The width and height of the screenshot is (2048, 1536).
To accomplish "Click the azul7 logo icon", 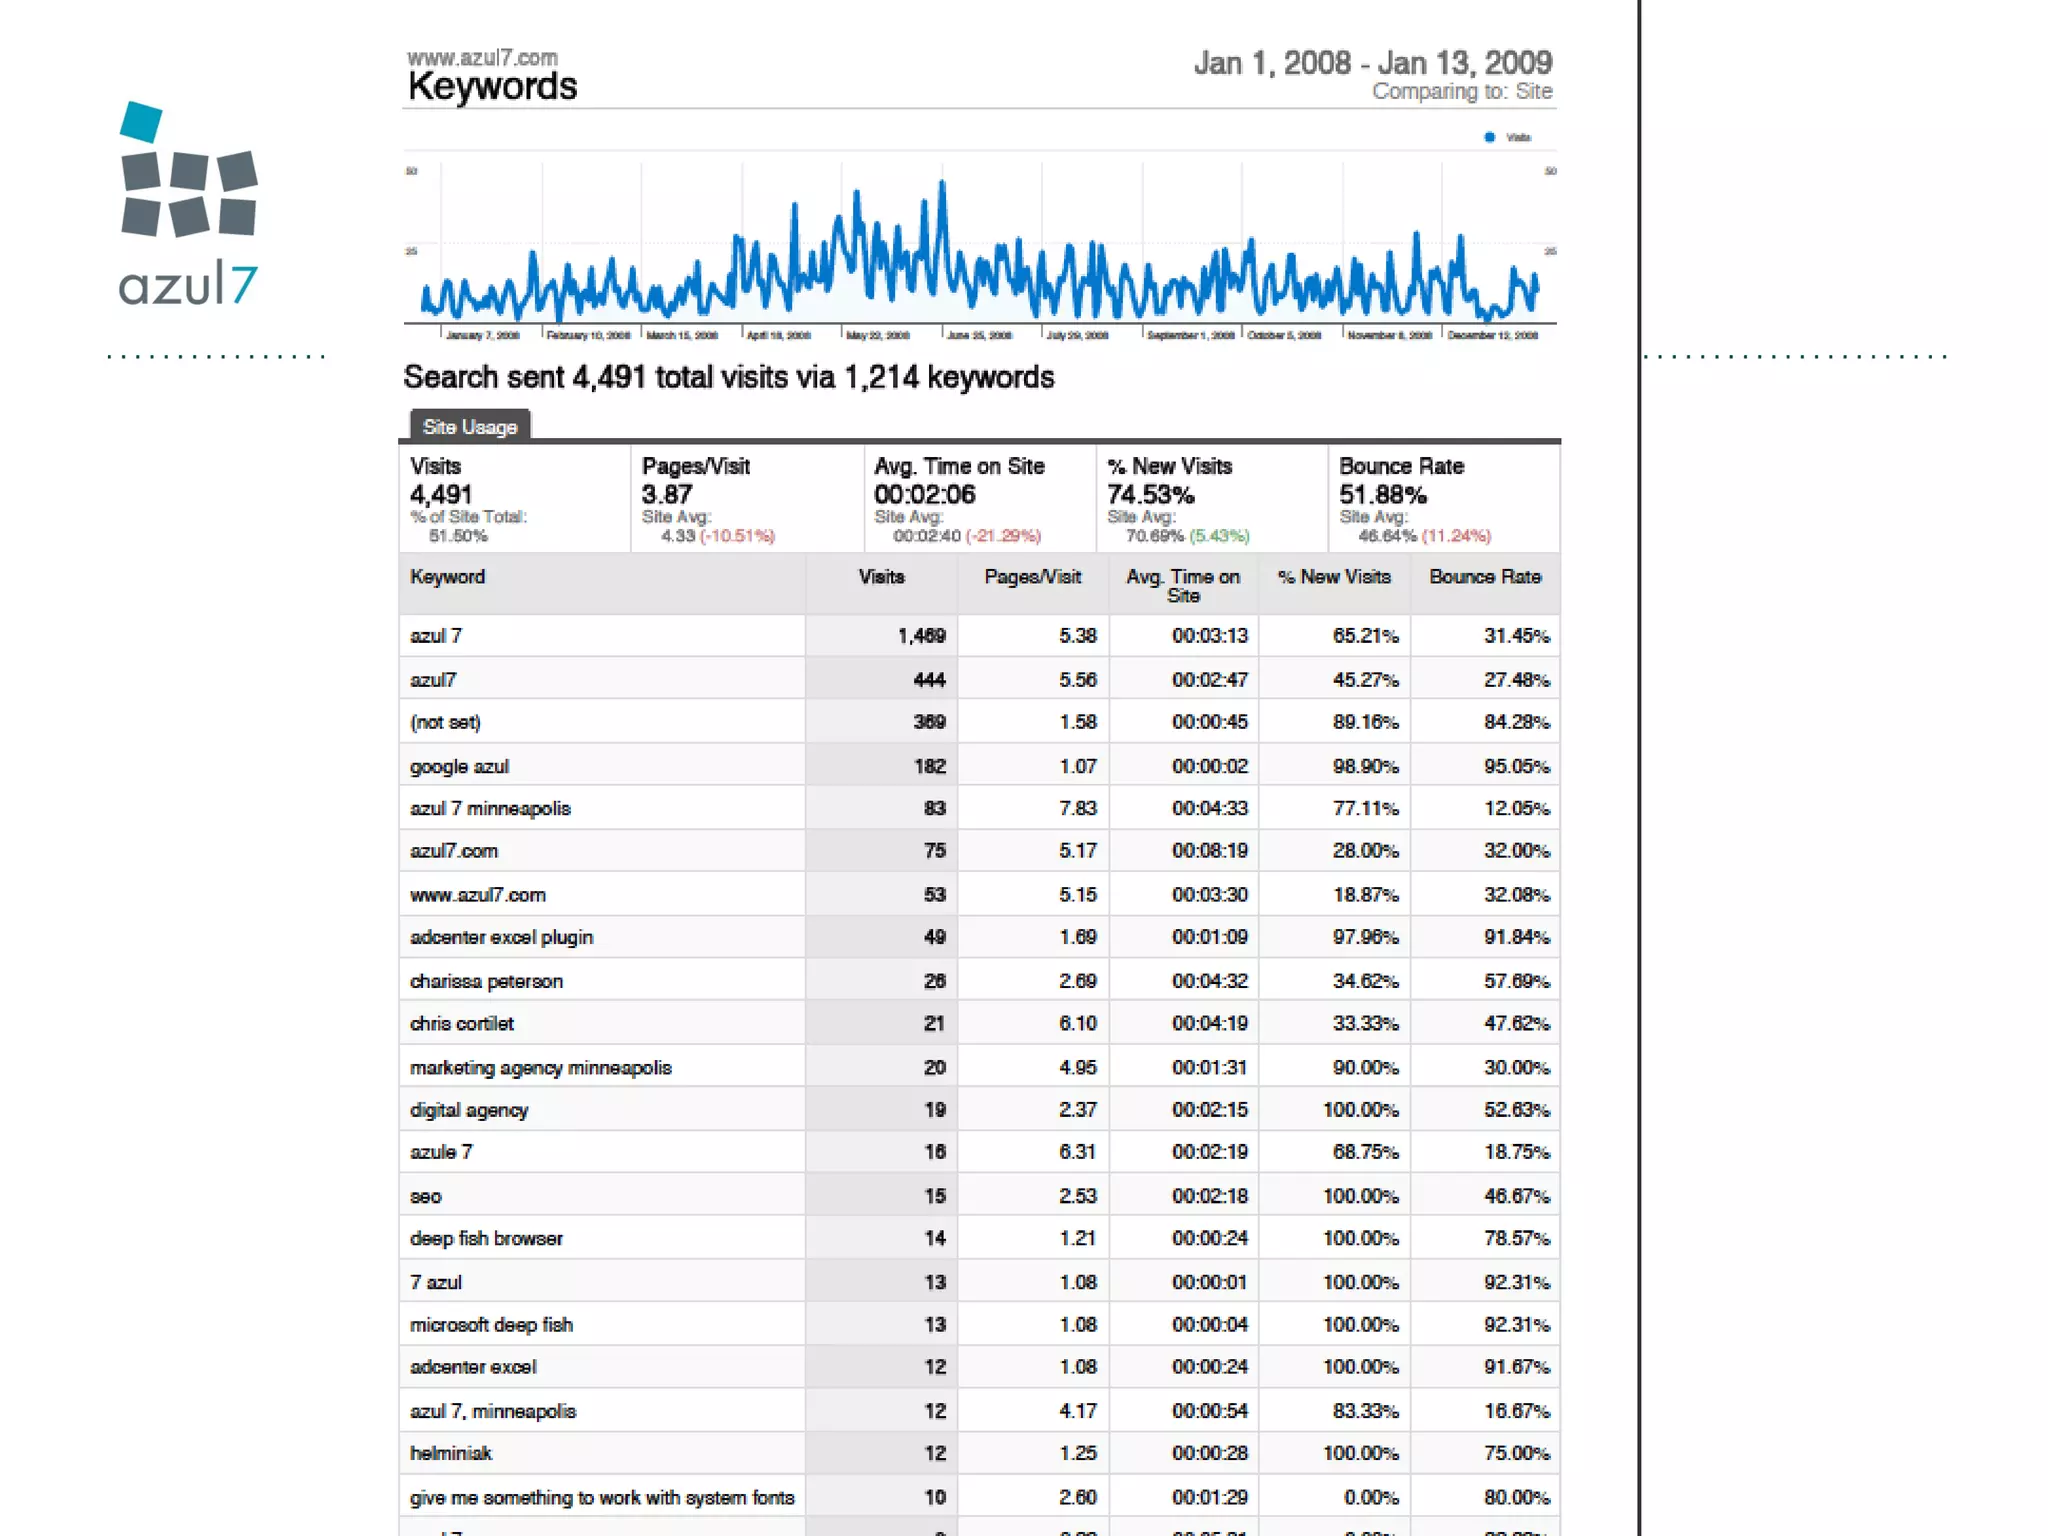I will (188, 170).
